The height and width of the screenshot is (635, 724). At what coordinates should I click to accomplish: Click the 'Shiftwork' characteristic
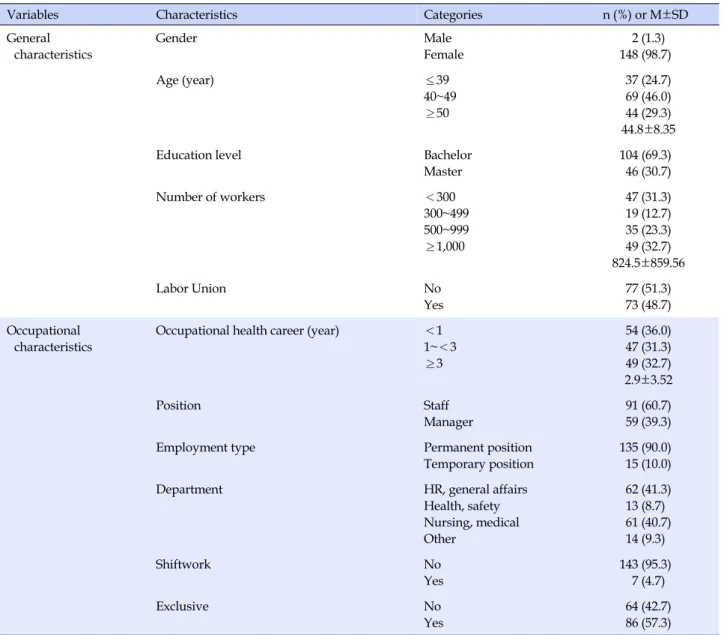coord(183,565)
